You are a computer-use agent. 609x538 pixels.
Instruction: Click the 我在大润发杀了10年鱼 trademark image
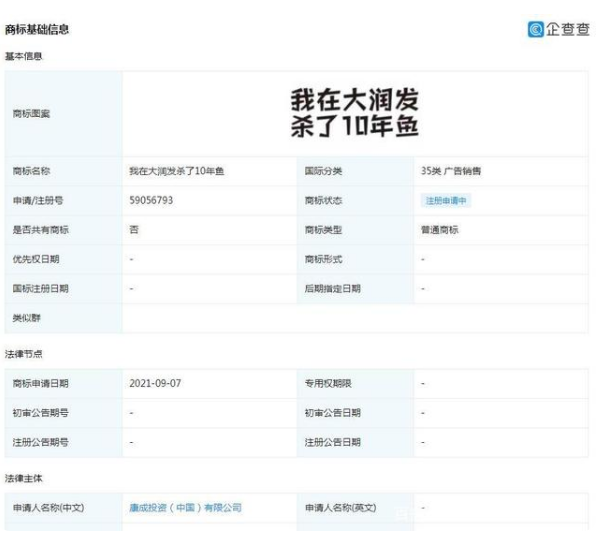click(354, 113)
